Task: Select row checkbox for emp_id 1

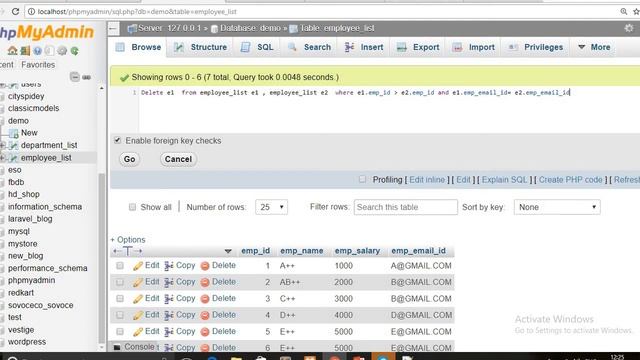Action: [x=120, y=266]
